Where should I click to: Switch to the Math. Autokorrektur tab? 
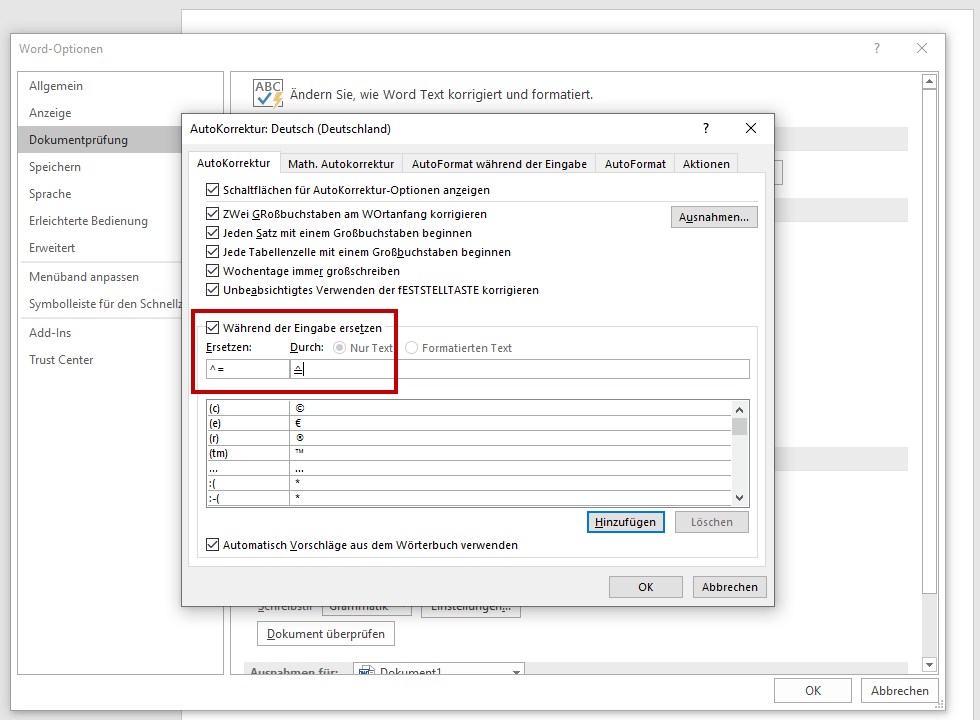341,164
